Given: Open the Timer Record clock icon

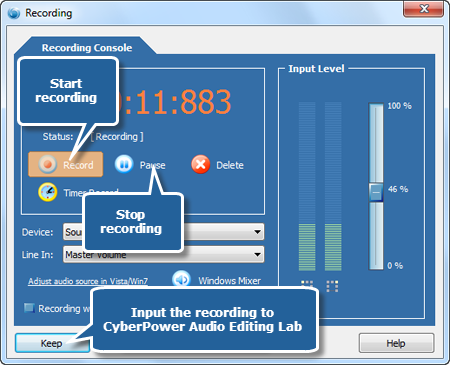Looking at the screenshot, I should coord(48,192).
